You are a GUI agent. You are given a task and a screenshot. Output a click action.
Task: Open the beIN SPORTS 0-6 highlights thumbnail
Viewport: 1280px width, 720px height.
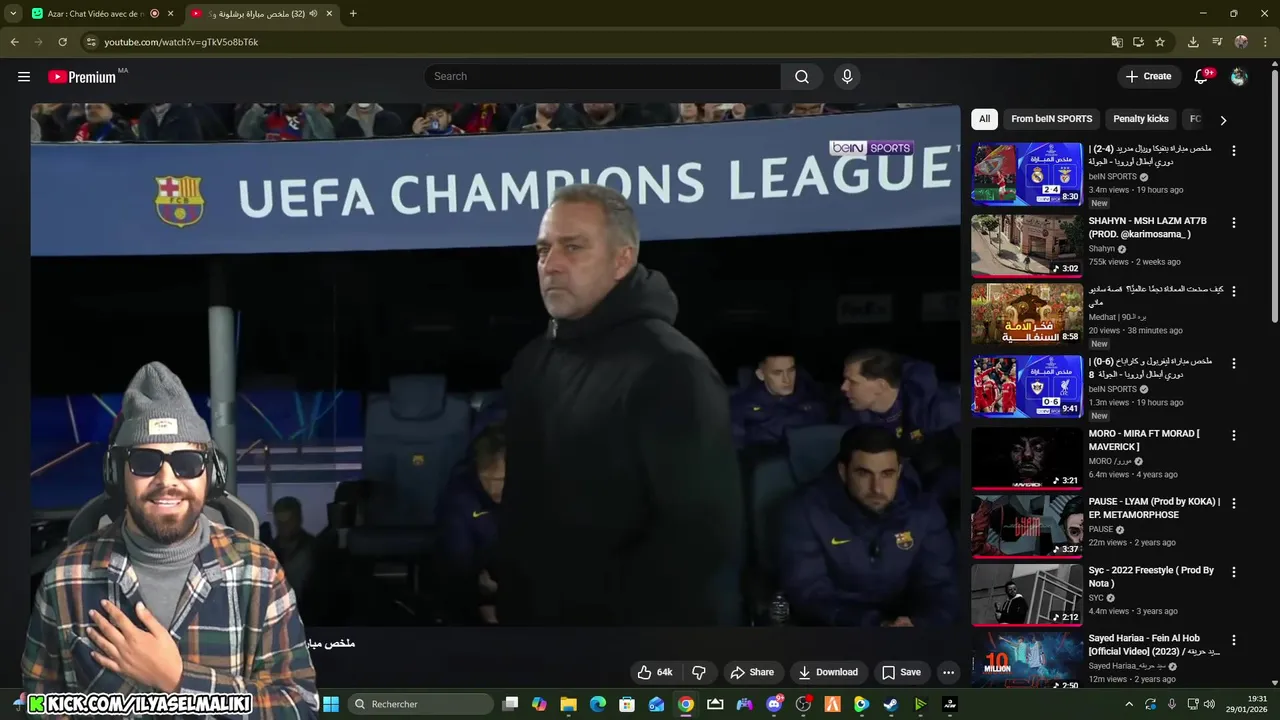tap(1027, 387)
